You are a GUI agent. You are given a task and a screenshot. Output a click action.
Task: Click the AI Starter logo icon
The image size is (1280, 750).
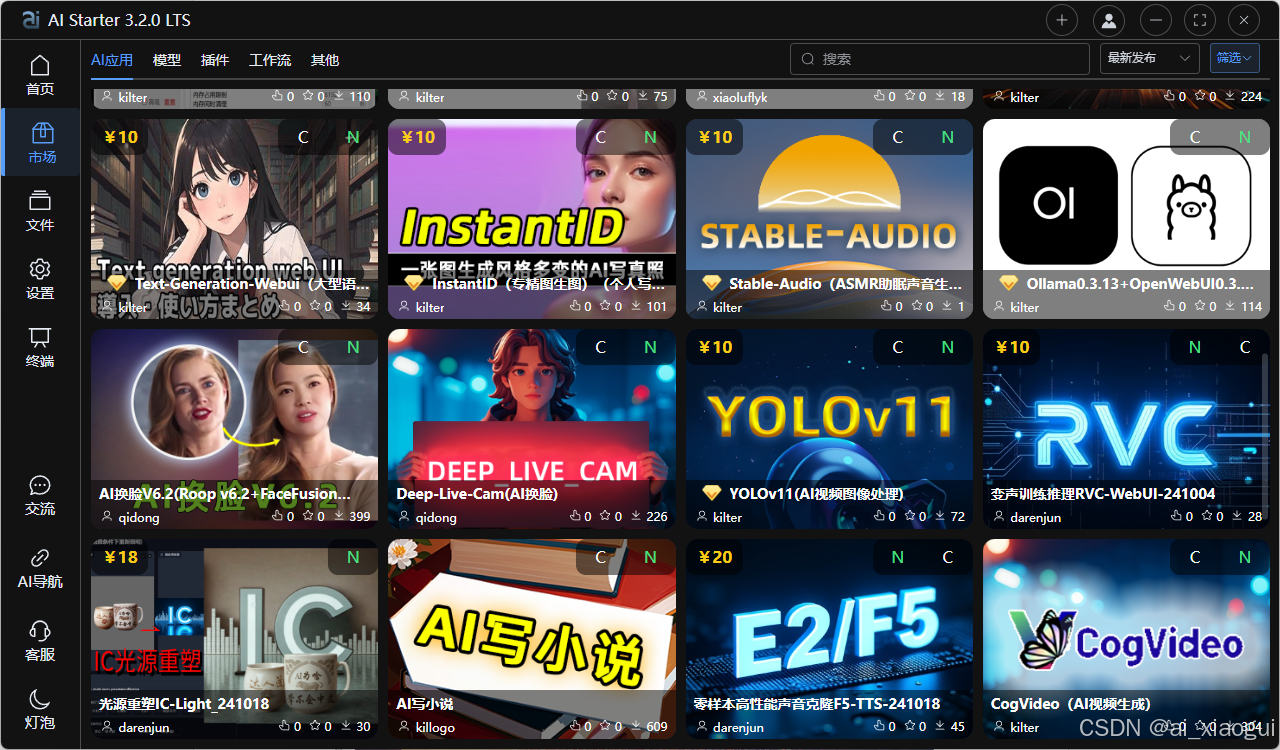tap(31, 19)
